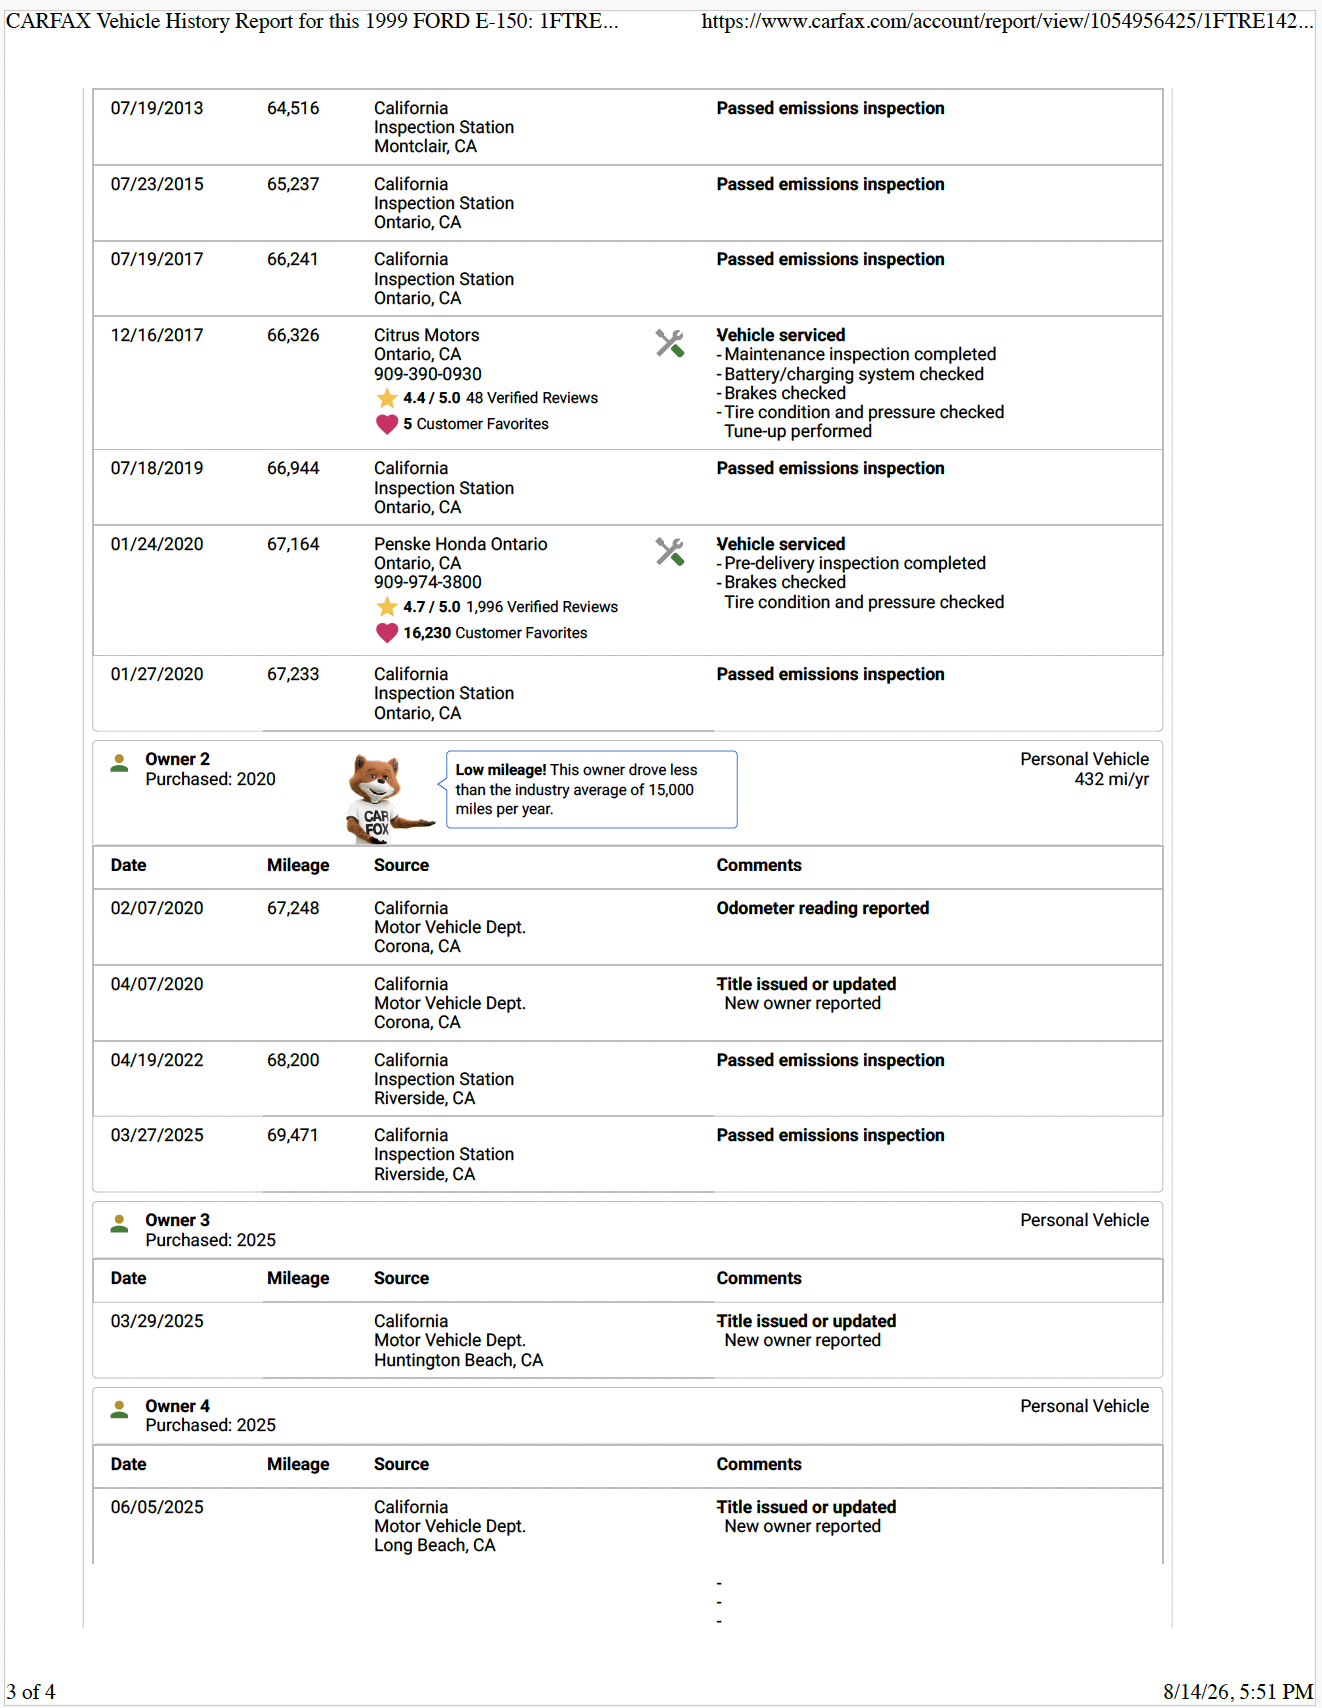This screenshot has width=1322, height=1708.
Task: Click the Comments column header under Owner 4
Action: pos(759,1464)
